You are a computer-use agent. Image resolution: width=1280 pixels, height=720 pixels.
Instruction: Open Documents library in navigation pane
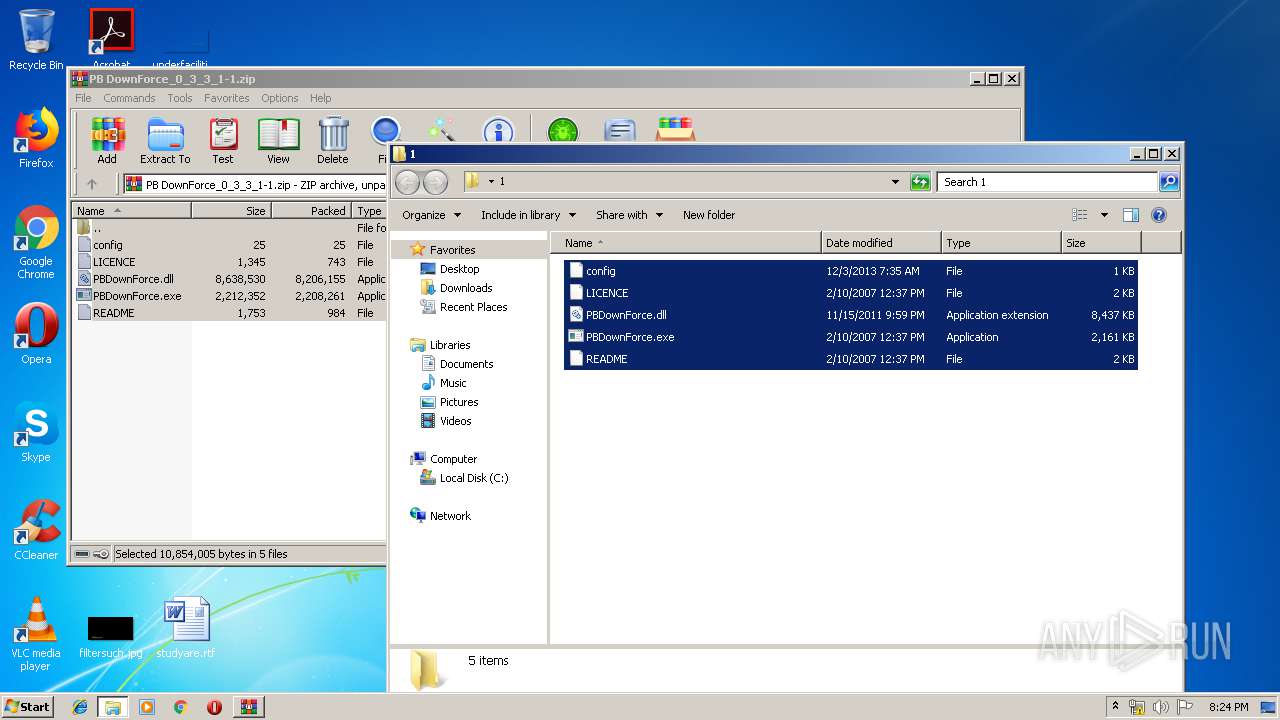click(x=466, y=364)
